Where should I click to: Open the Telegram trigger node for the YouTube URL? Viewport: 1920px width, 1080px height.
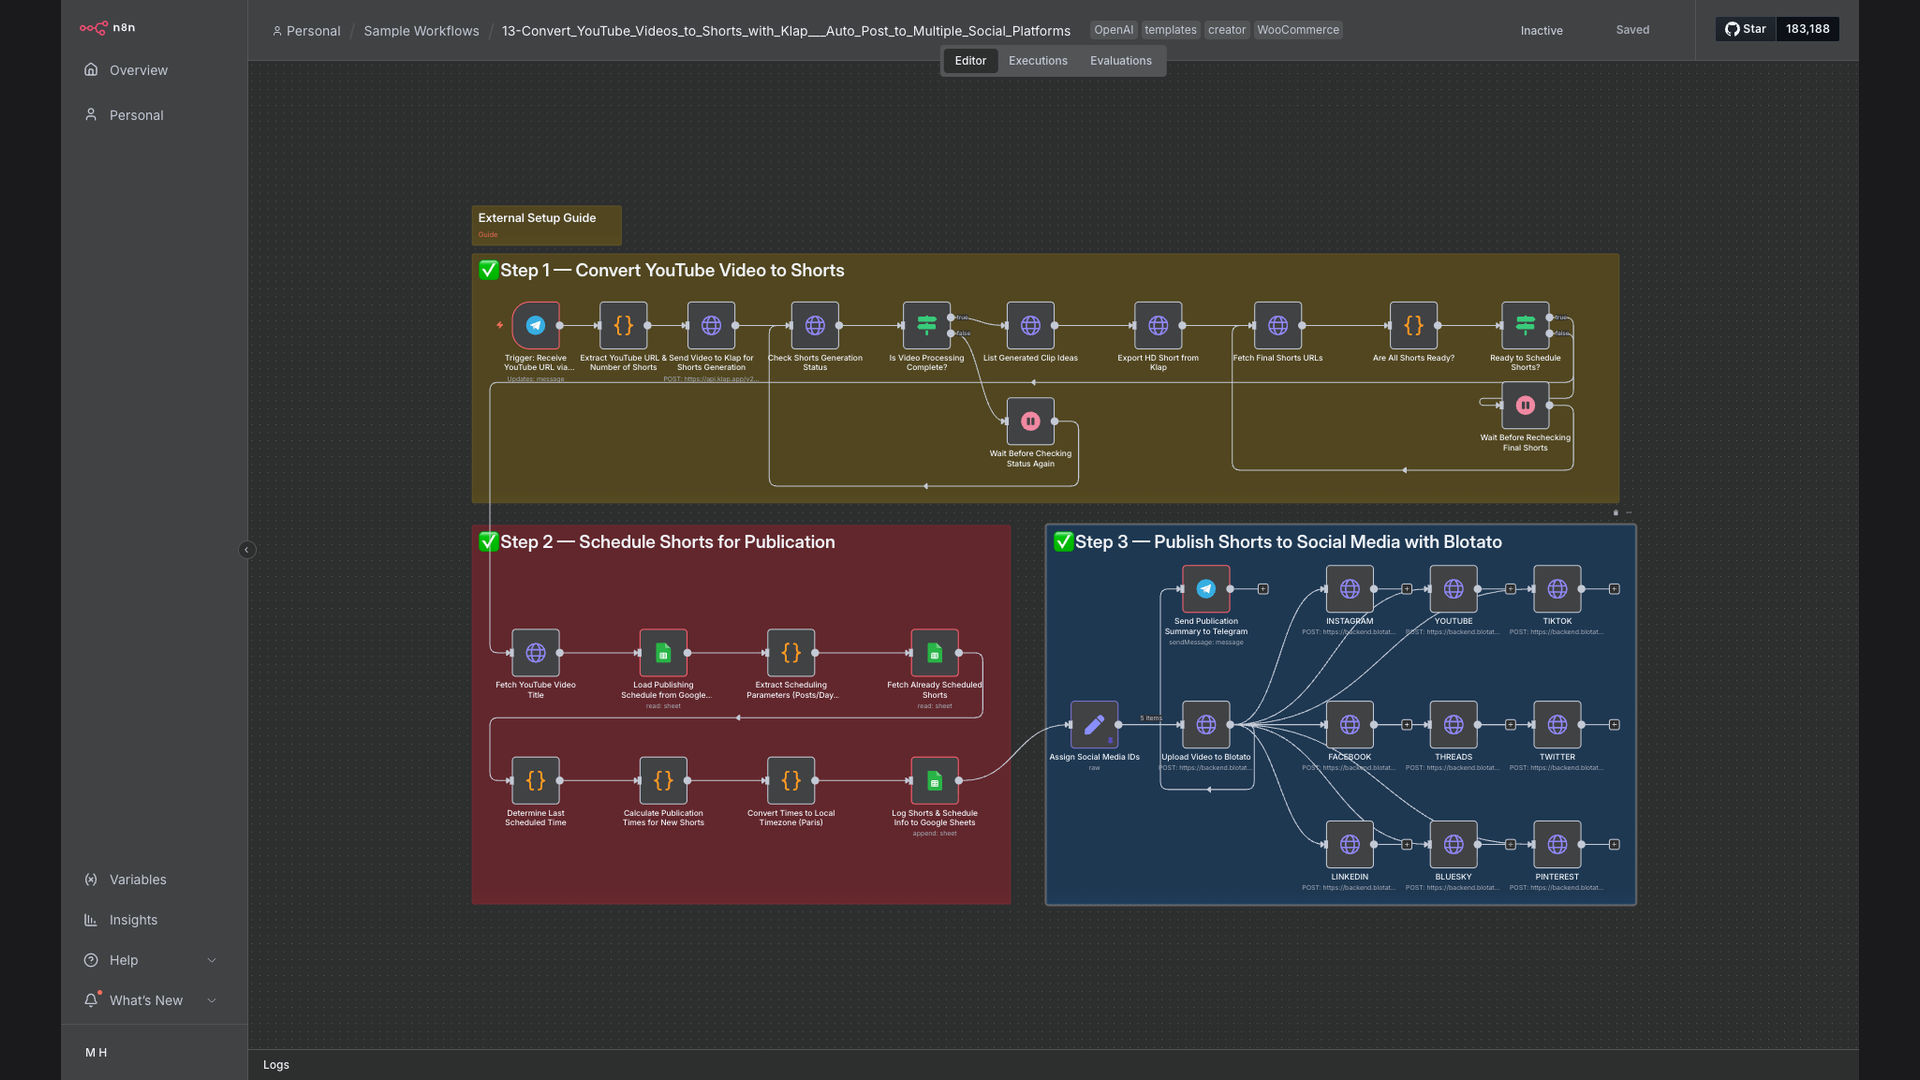(535, 325)
